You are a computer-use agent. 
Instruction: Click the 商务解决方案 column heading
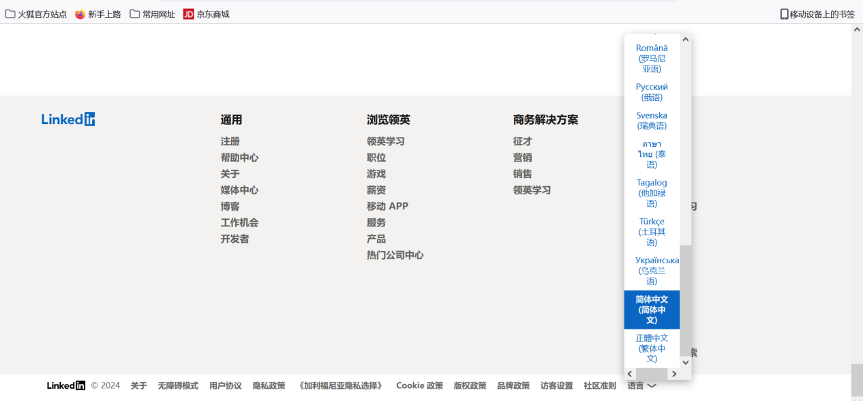click(x=546, y=119)
